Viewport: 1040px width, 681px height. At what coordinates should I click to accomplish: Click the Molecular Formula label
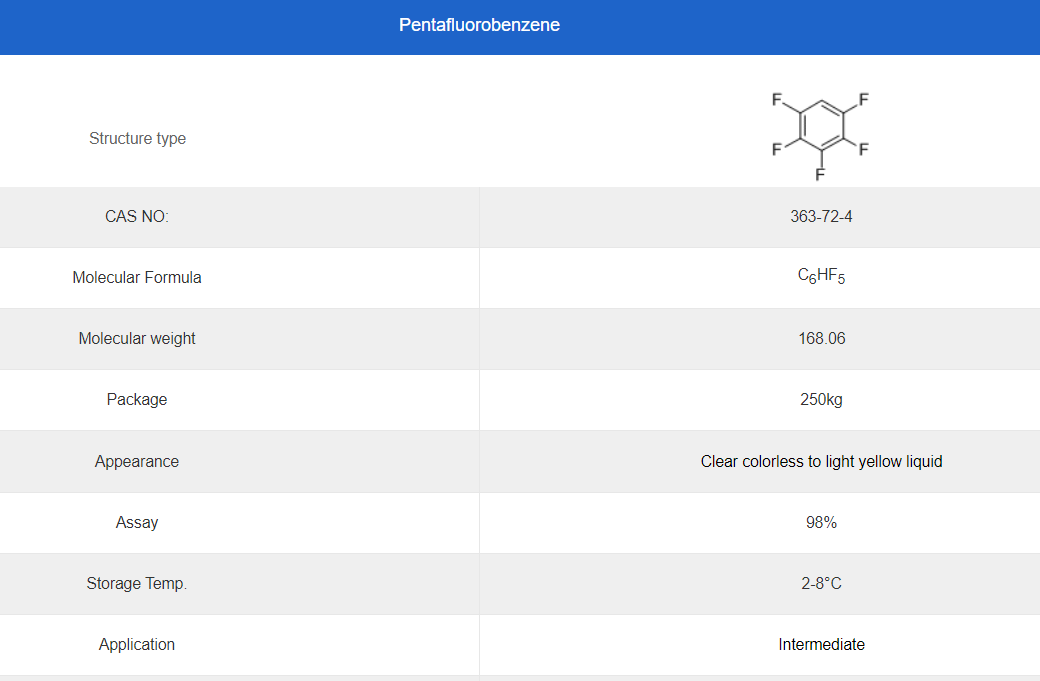137,278
